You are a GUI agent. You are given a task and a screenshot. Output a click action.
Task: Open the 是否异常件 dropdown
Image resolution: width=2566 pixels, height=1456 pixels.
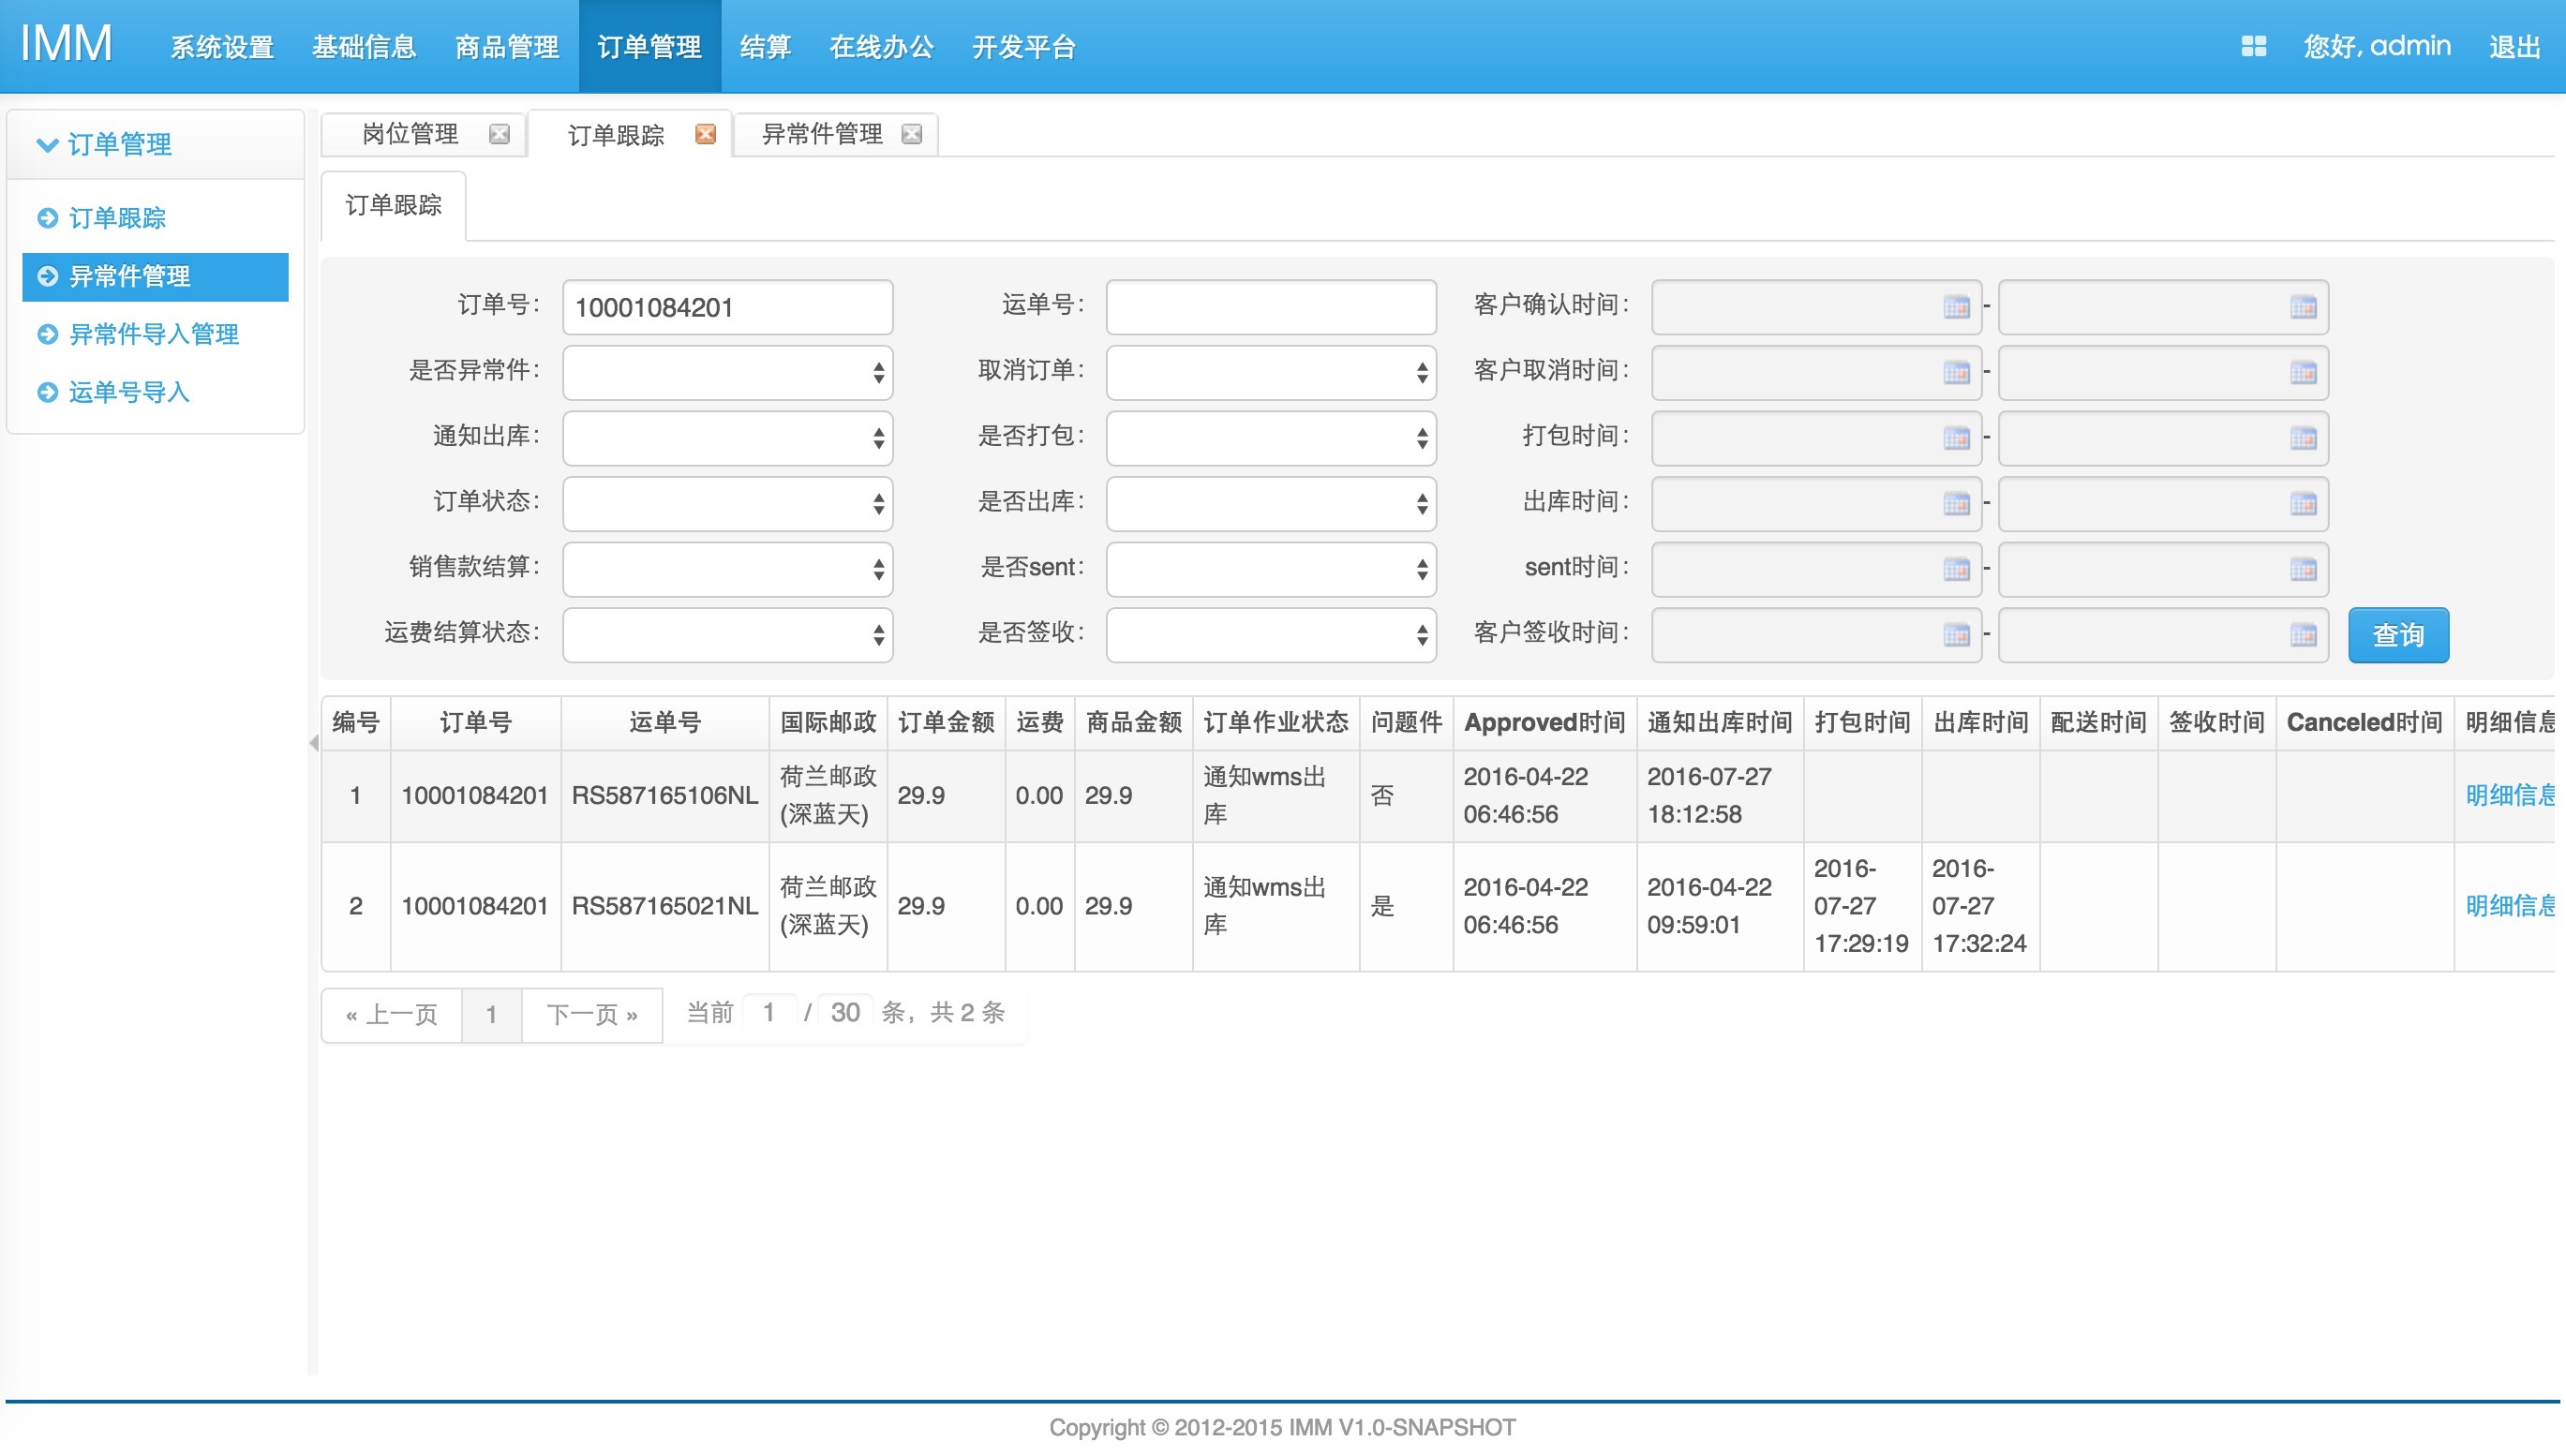tap(727, 372)
